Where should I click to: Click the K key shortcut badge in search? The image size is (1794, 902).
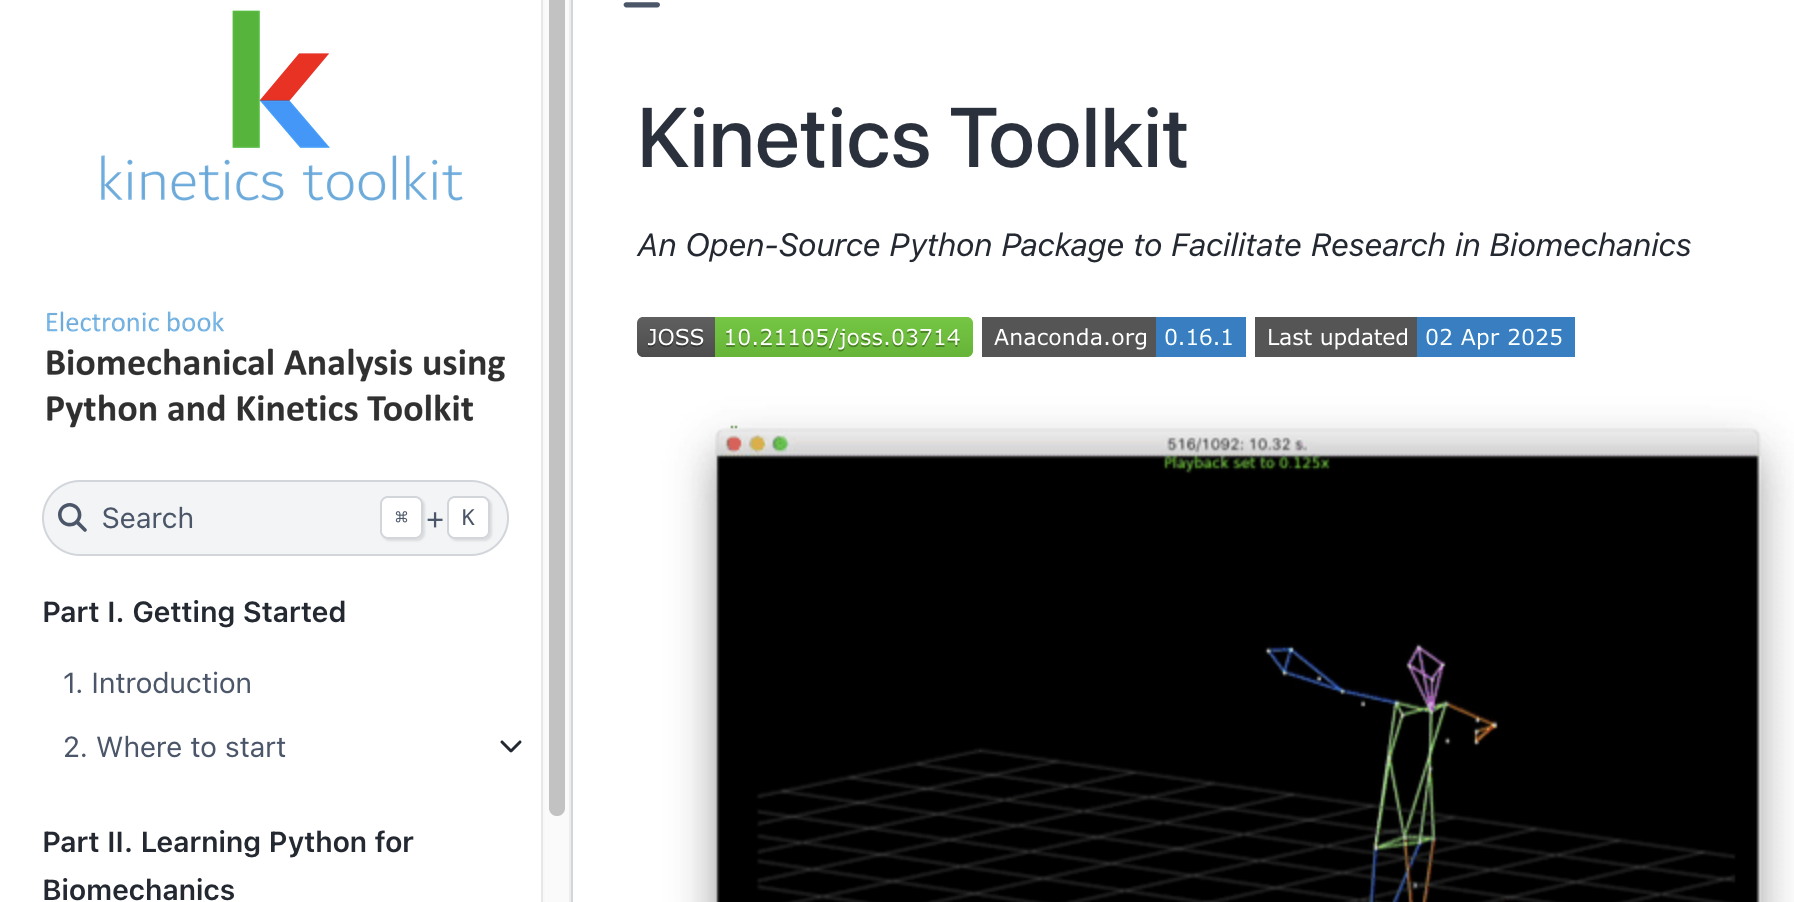(x=468, y=518)
